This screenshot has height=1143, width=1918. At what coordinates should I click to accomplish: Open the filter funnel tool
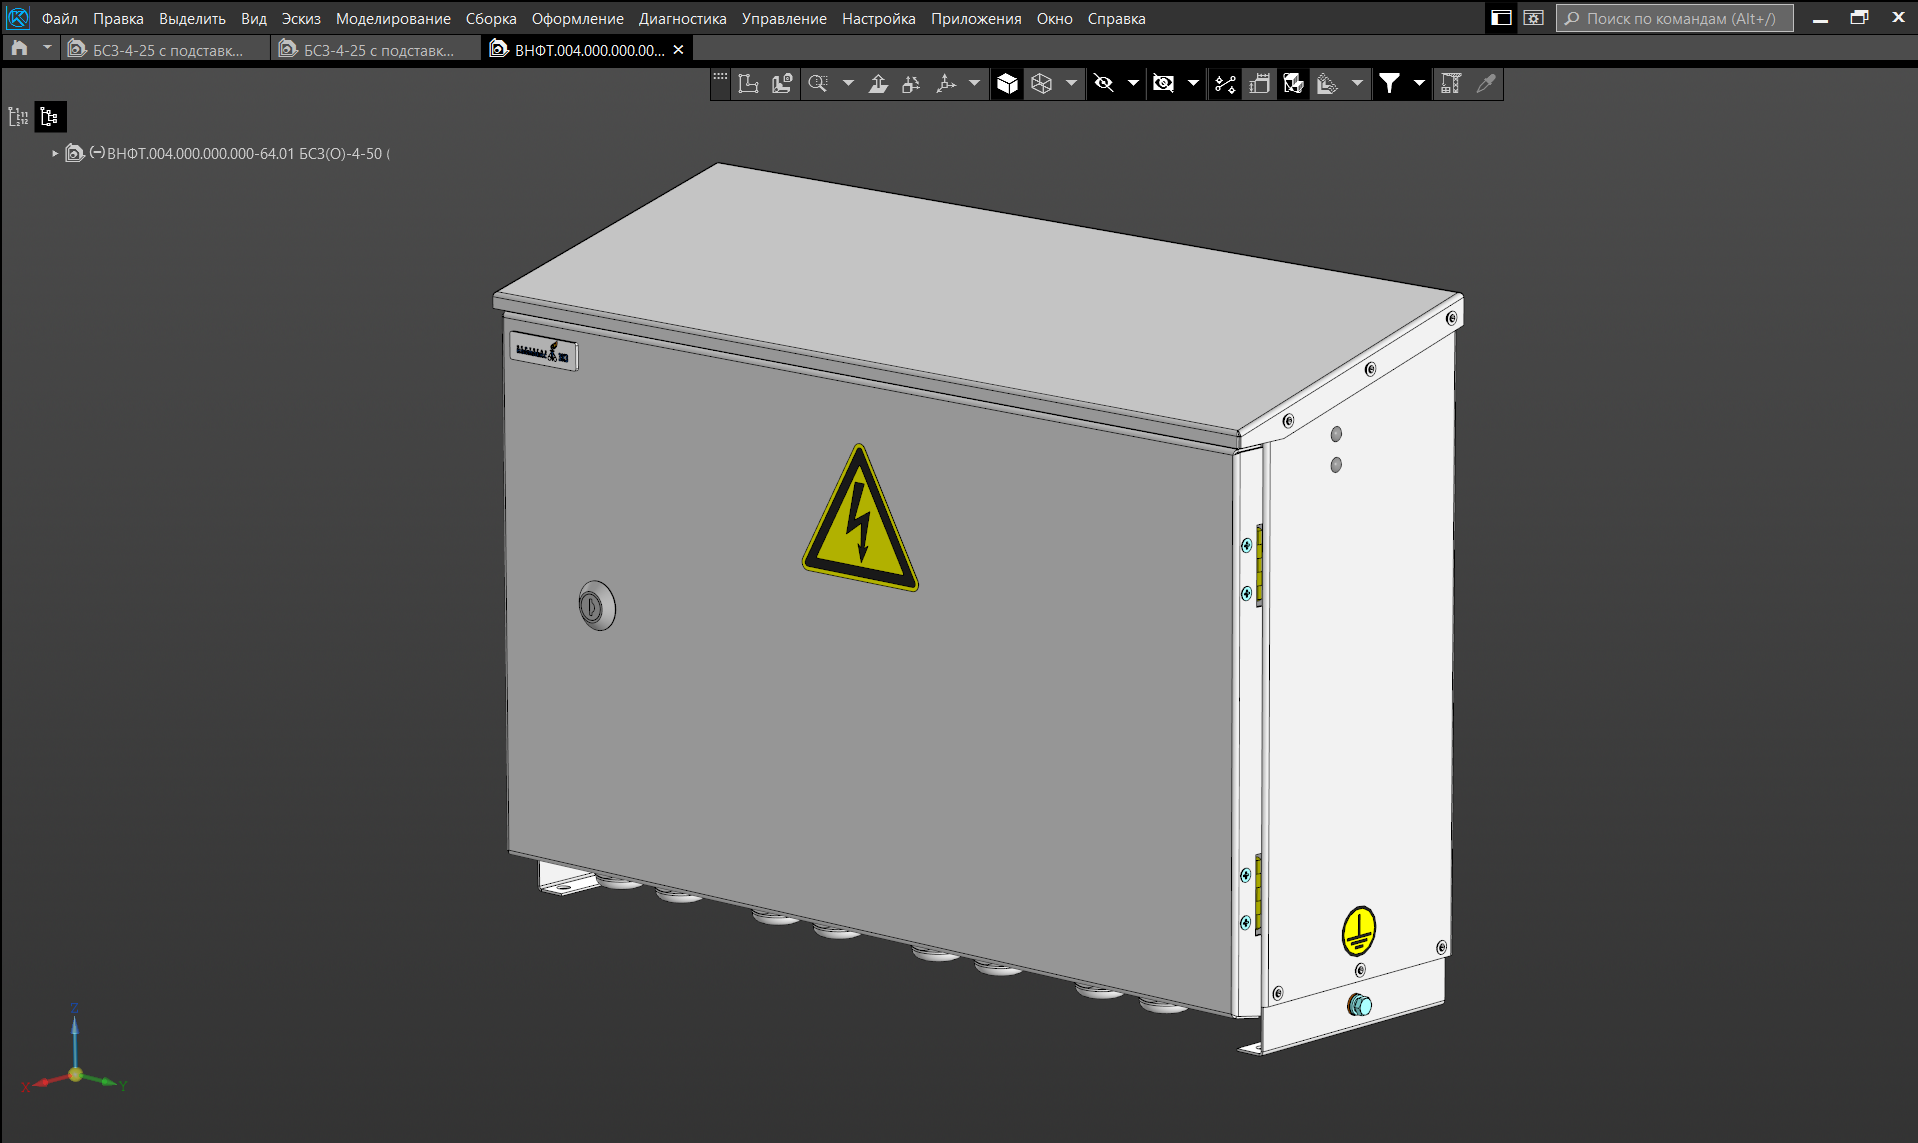click(x=1389, y=84)
